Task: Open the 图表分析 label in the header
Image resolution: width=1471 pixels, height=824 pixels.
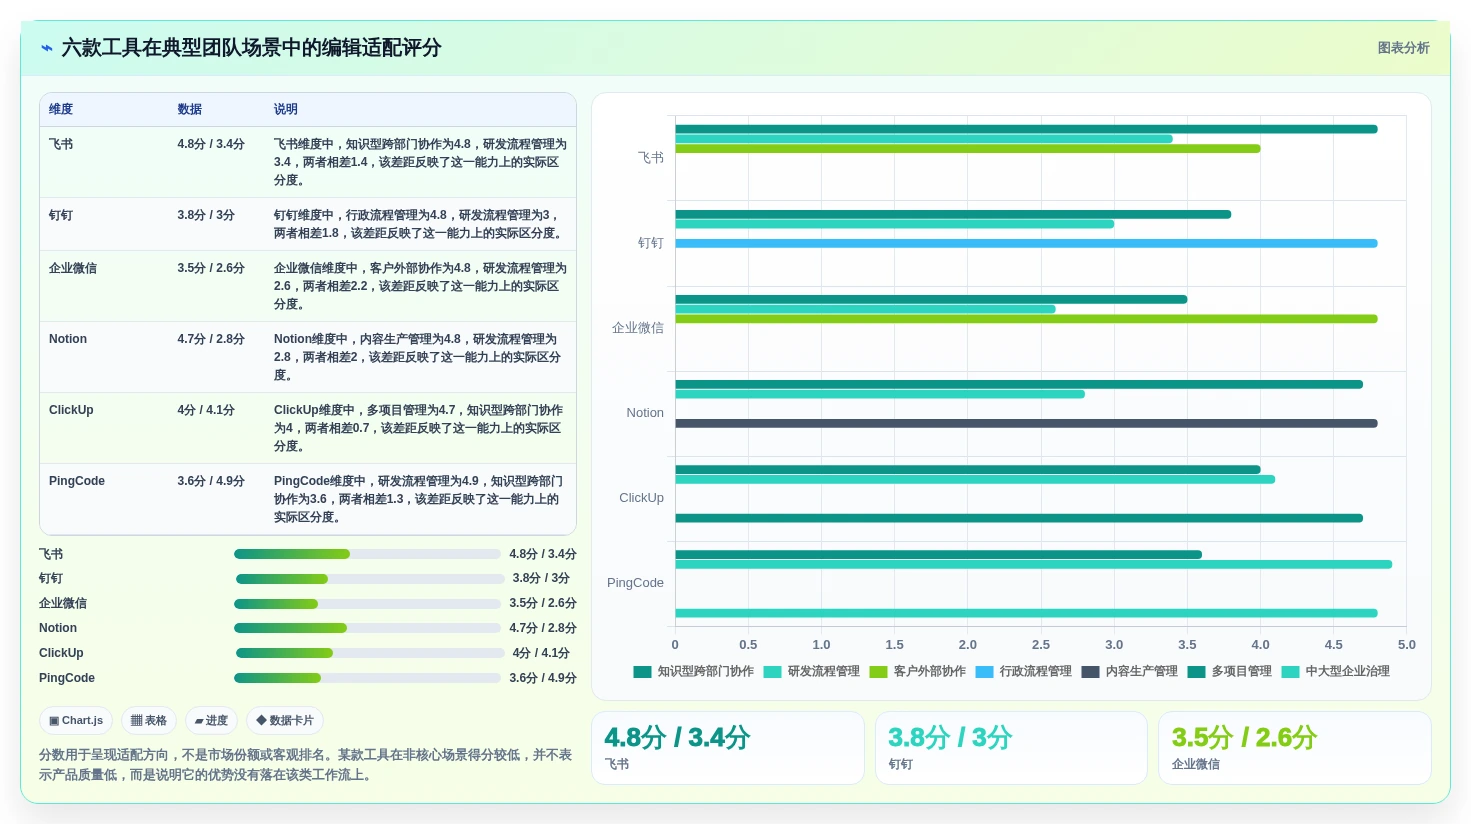Action: (x=1403, y=48)
